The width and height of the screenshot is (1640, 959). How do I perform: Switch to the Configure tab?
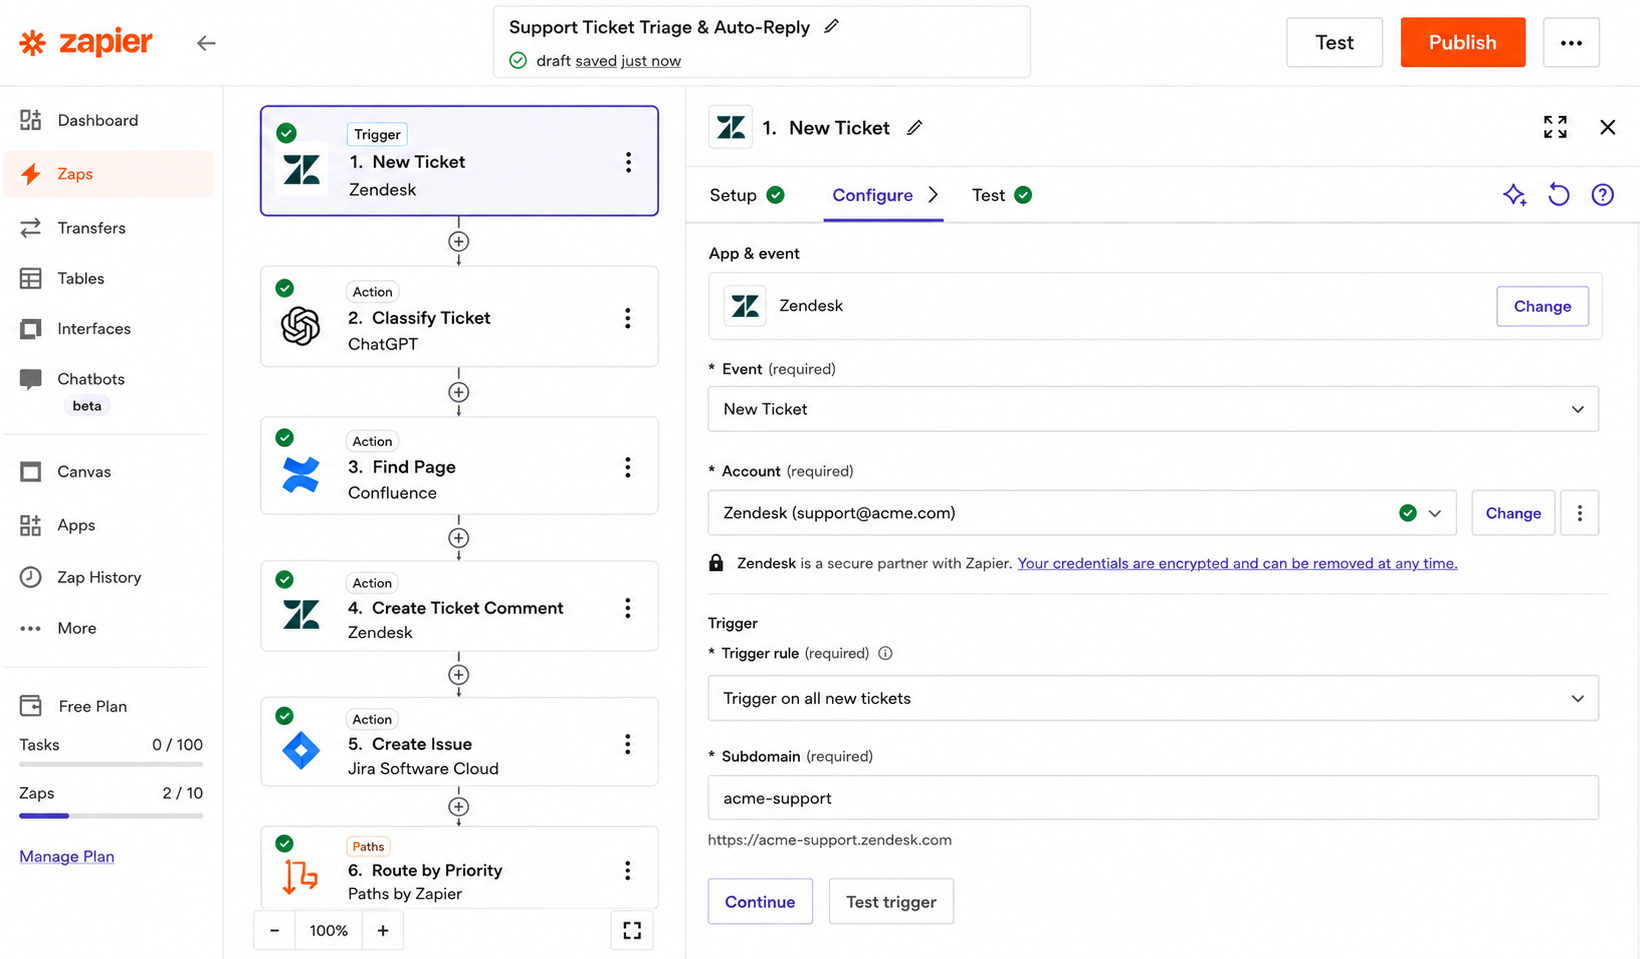click(x=884, y=195)
